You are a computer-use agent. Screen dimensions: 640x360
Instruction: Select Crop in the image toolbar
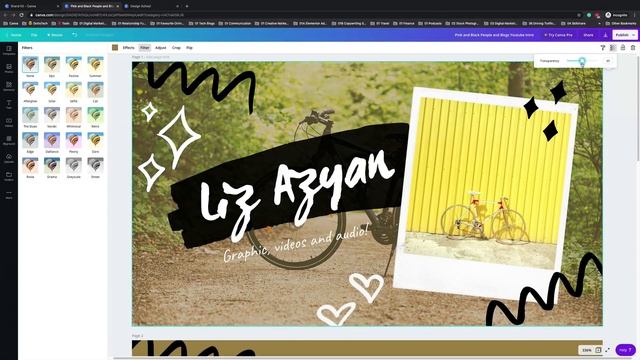click(176, 48)
